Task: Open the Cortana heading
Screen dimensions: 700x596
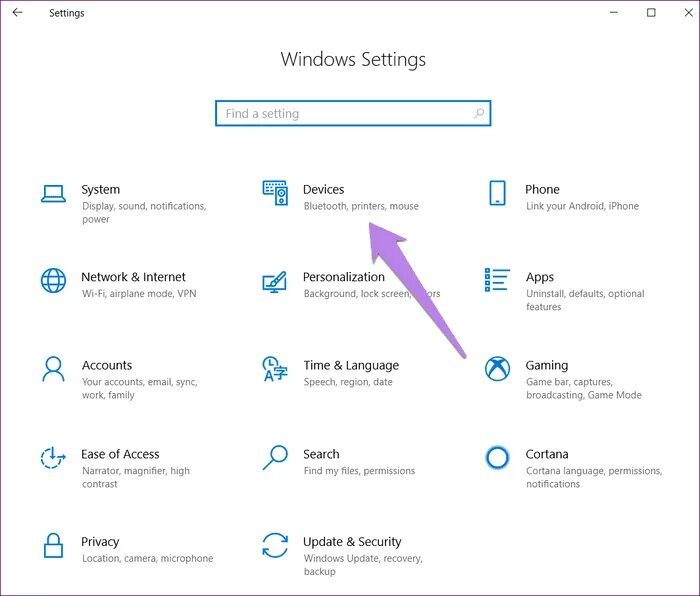Action: (547, 454)
